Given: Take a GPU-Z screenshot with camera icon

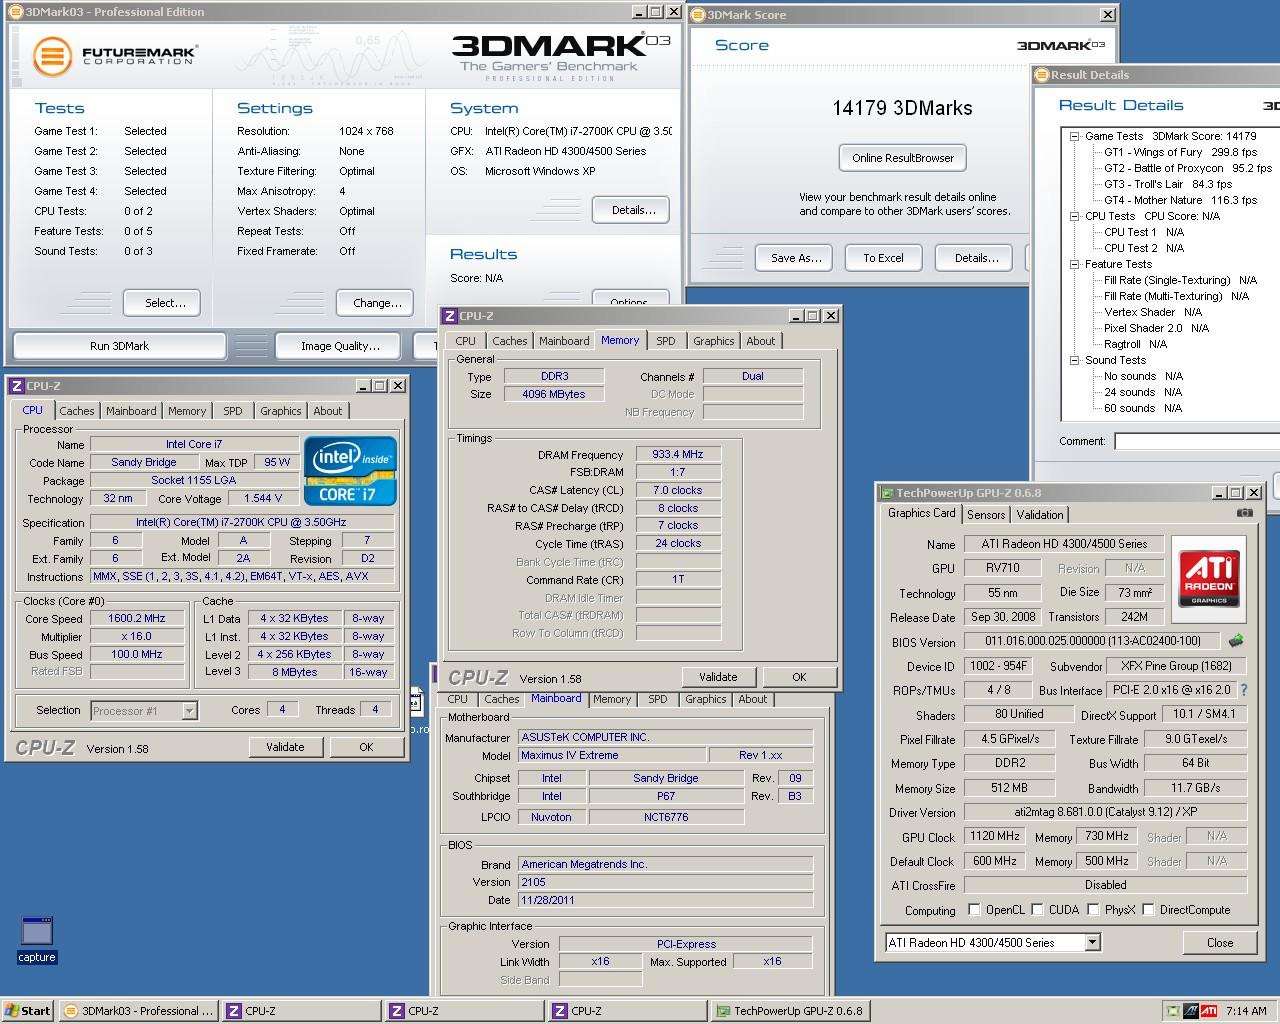Looking at the screenshot, I should [1244, 513].
